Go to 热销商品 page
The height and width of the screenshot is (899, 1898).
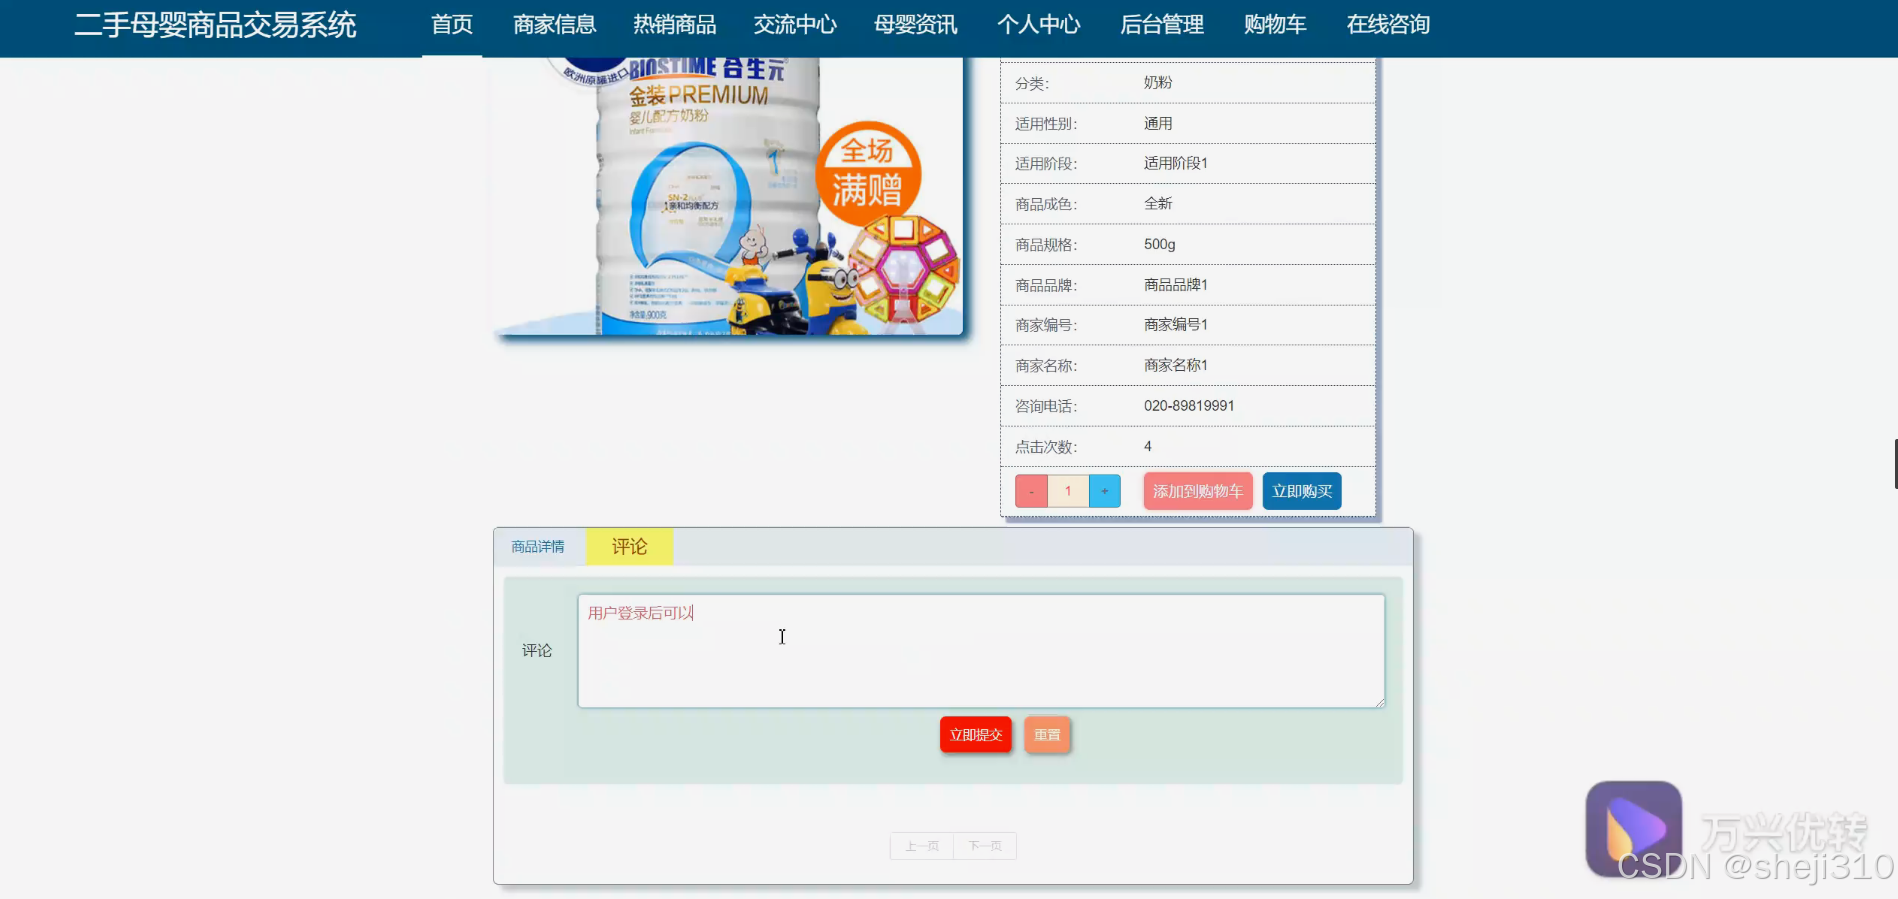pos(674,25)
